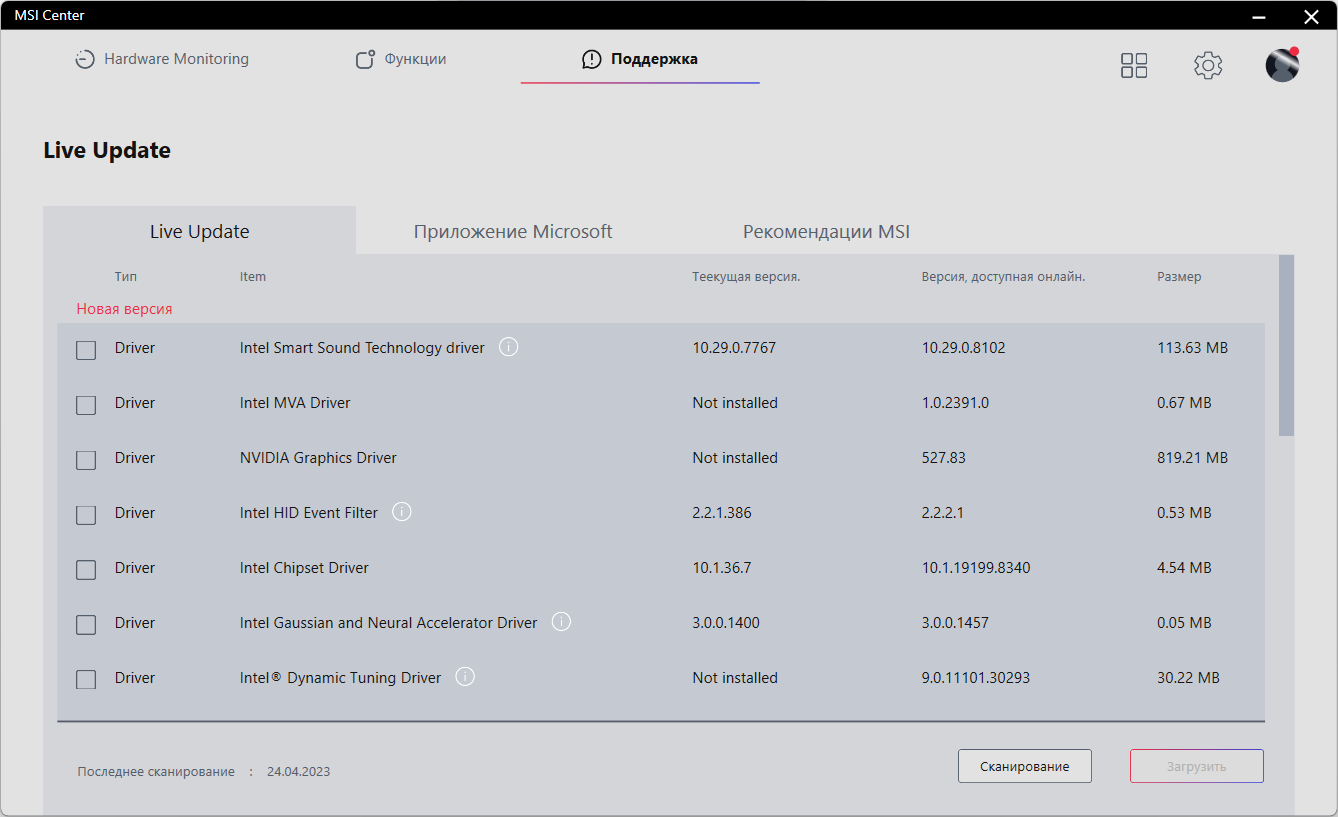The width and height of the screenshot is (1338, 817).
Task: Show info for Intel Dynamic Tuning Driver
Action: pos(465,677)
